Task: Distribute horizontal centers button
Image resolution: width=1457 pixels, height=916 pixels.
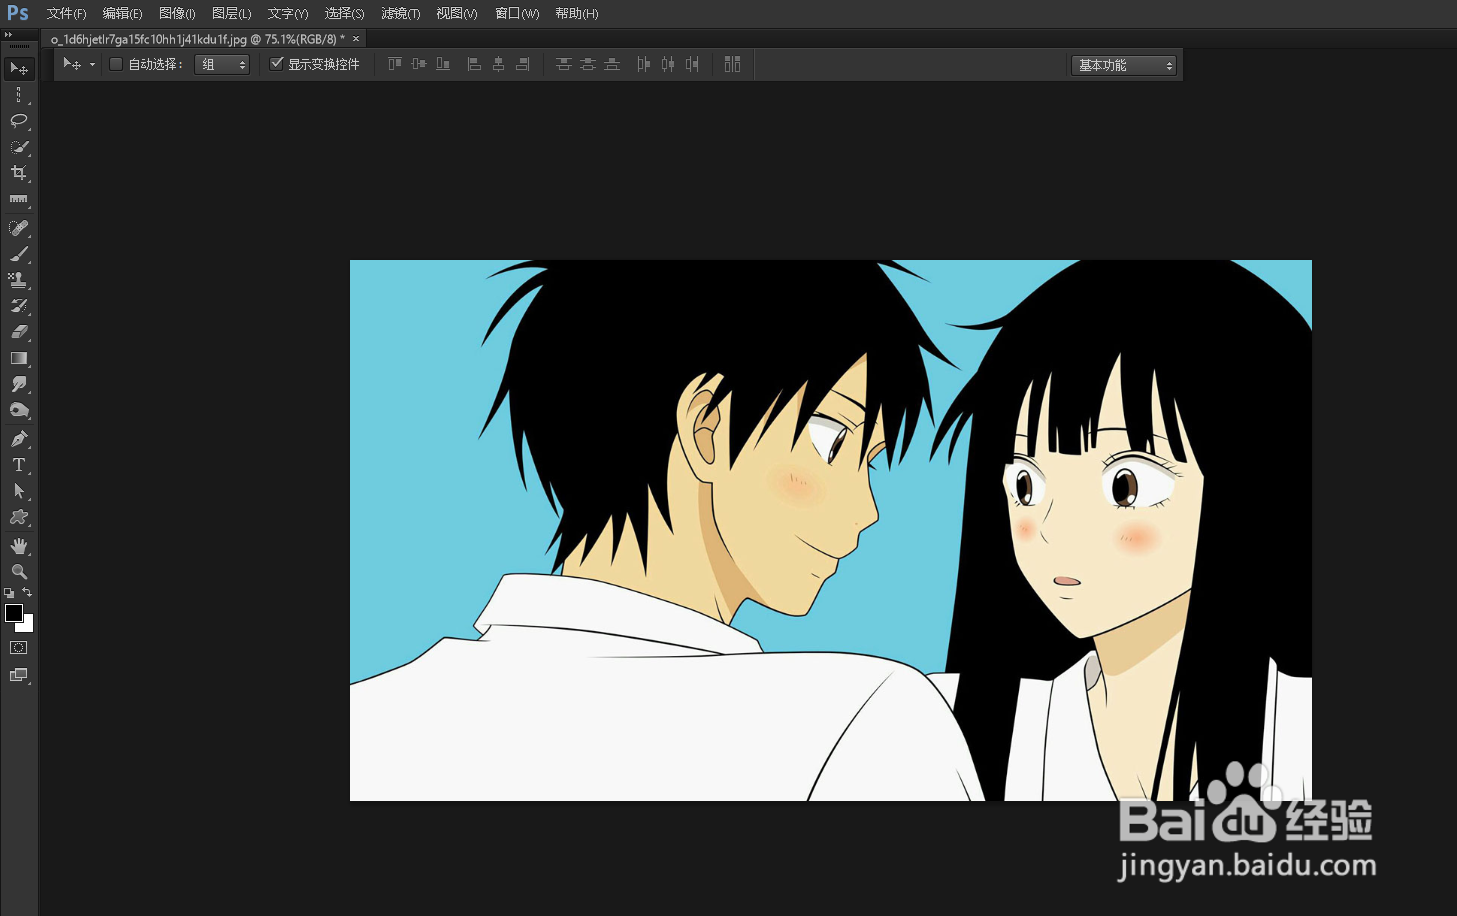Action: (667, 64)
